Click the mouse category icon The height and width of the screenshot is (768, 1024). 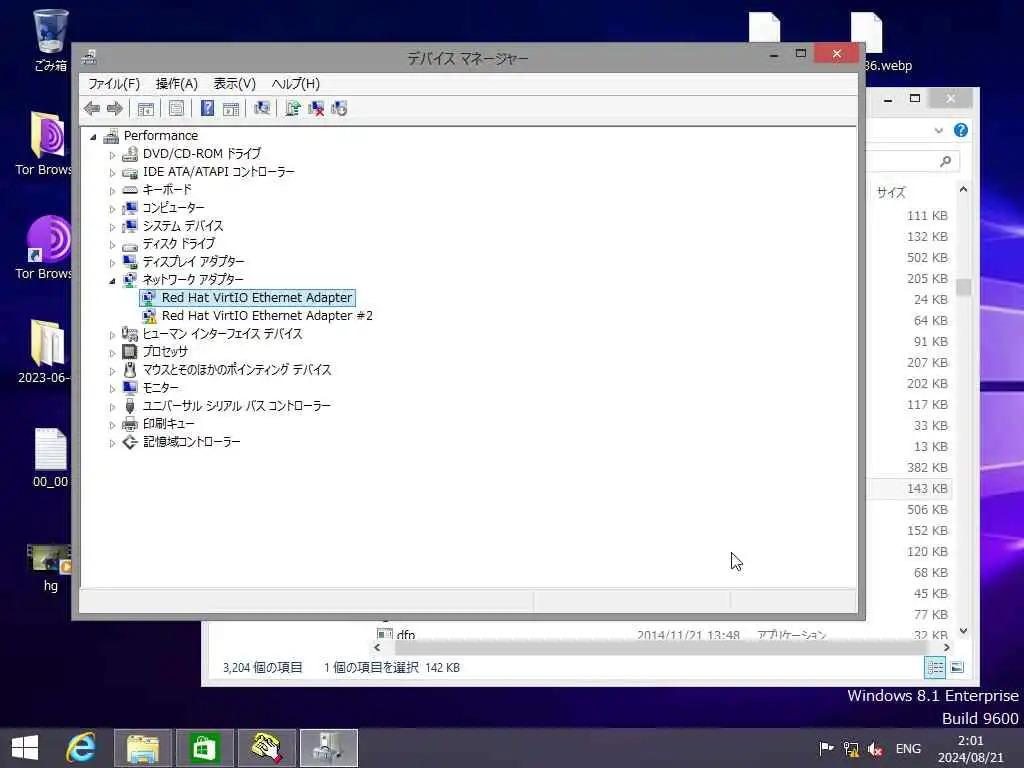pyautogui.click(x=130, y=370)
